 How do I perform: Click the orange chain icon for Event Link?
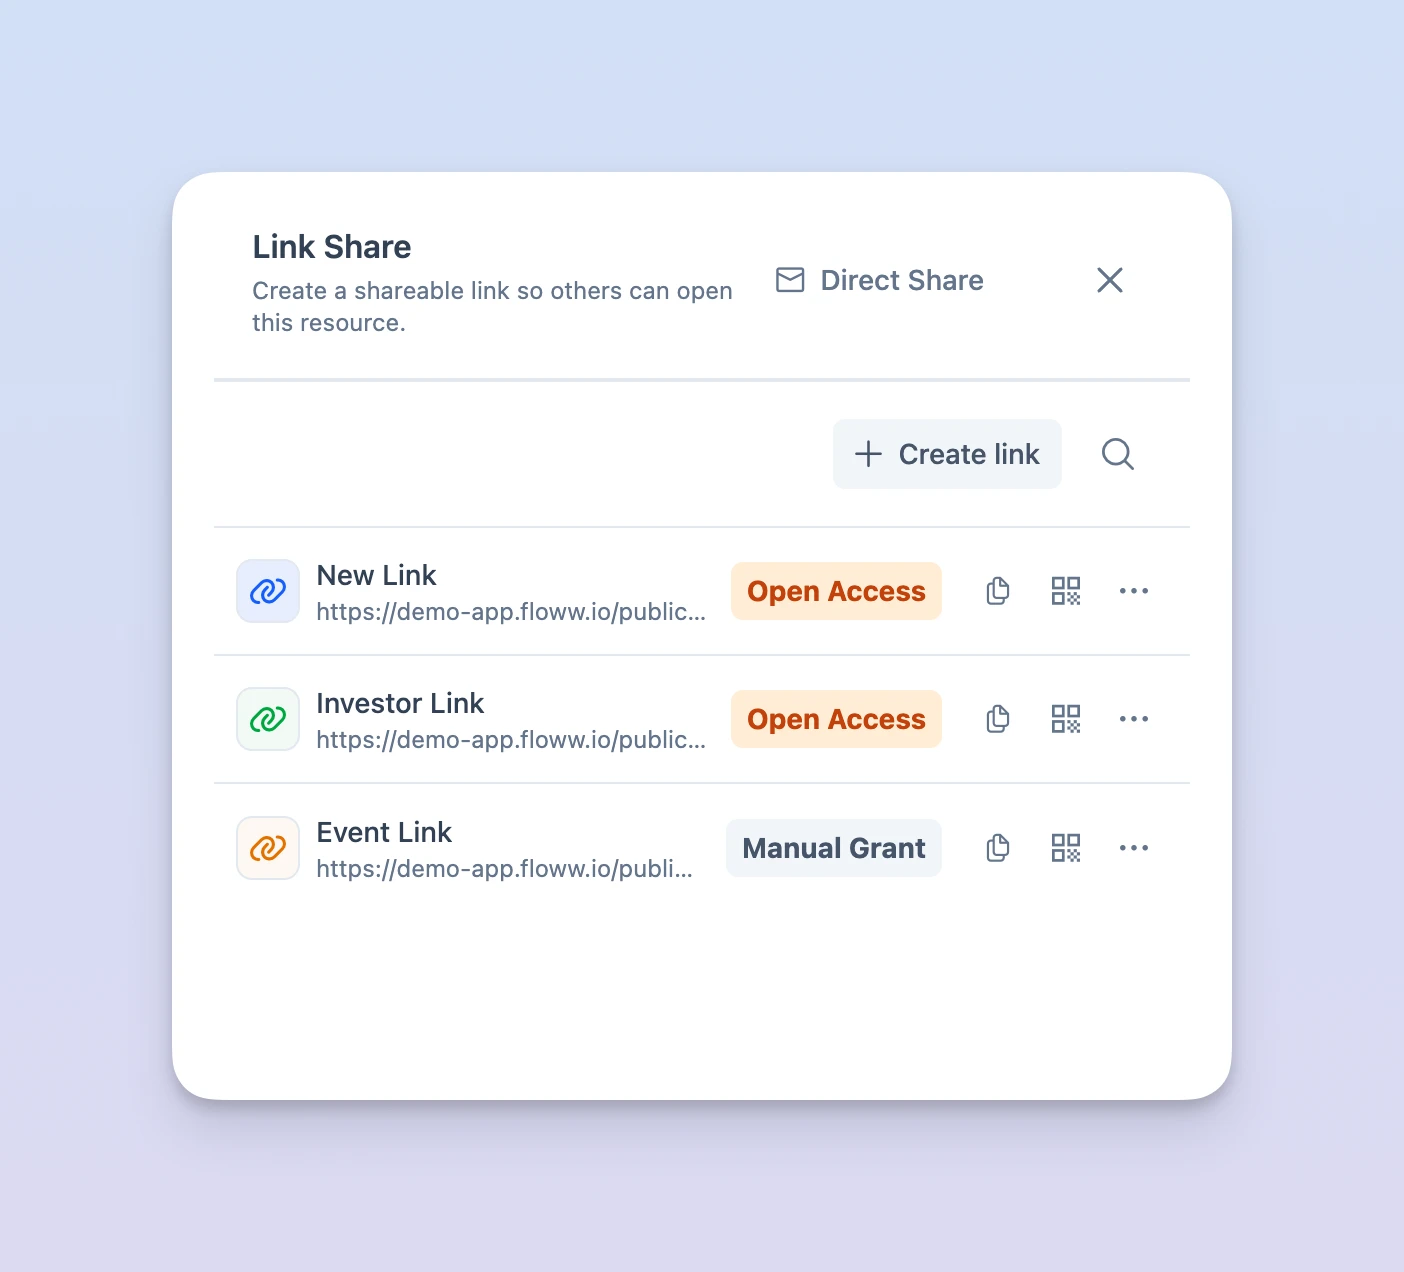(x=268, y=848)
